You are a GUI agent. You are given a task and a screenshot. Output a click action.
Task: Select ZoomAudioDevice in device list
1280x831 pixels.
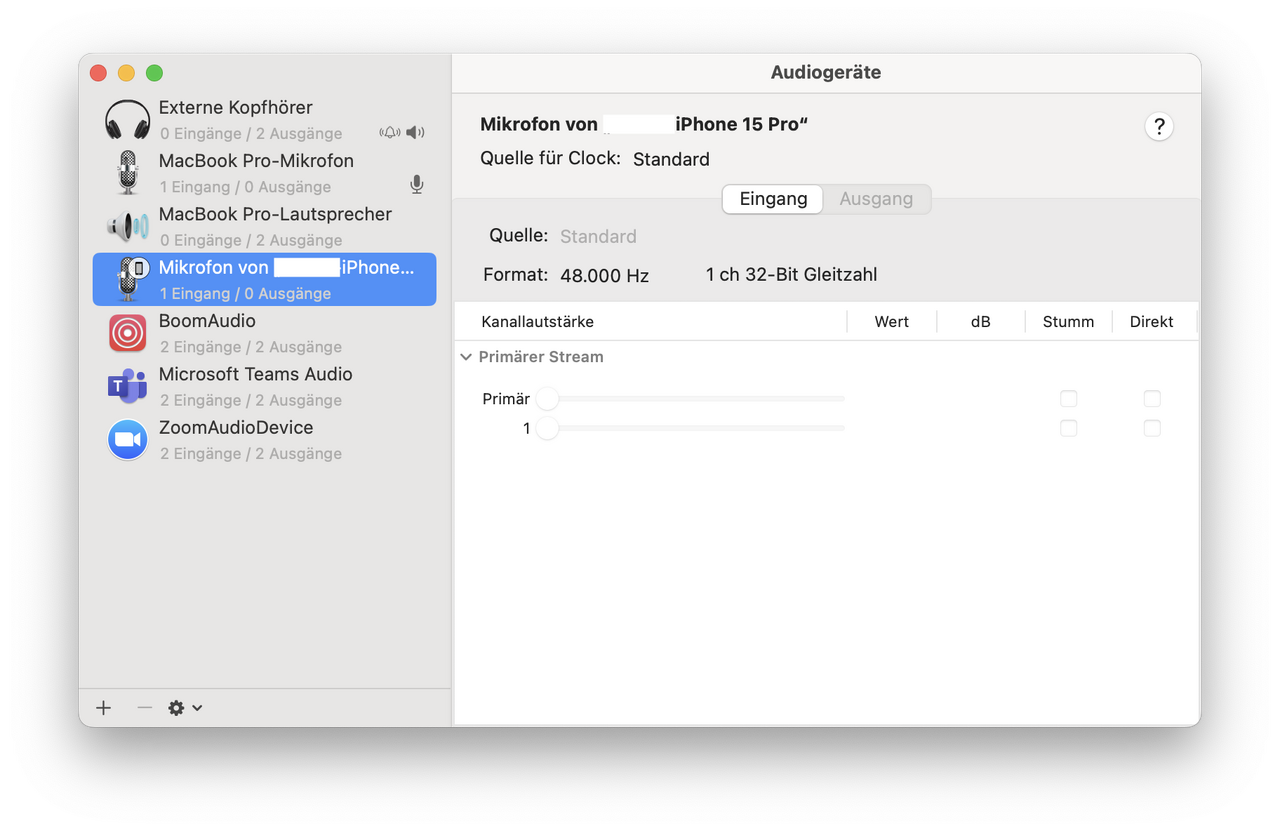click(x=265, y=440)
